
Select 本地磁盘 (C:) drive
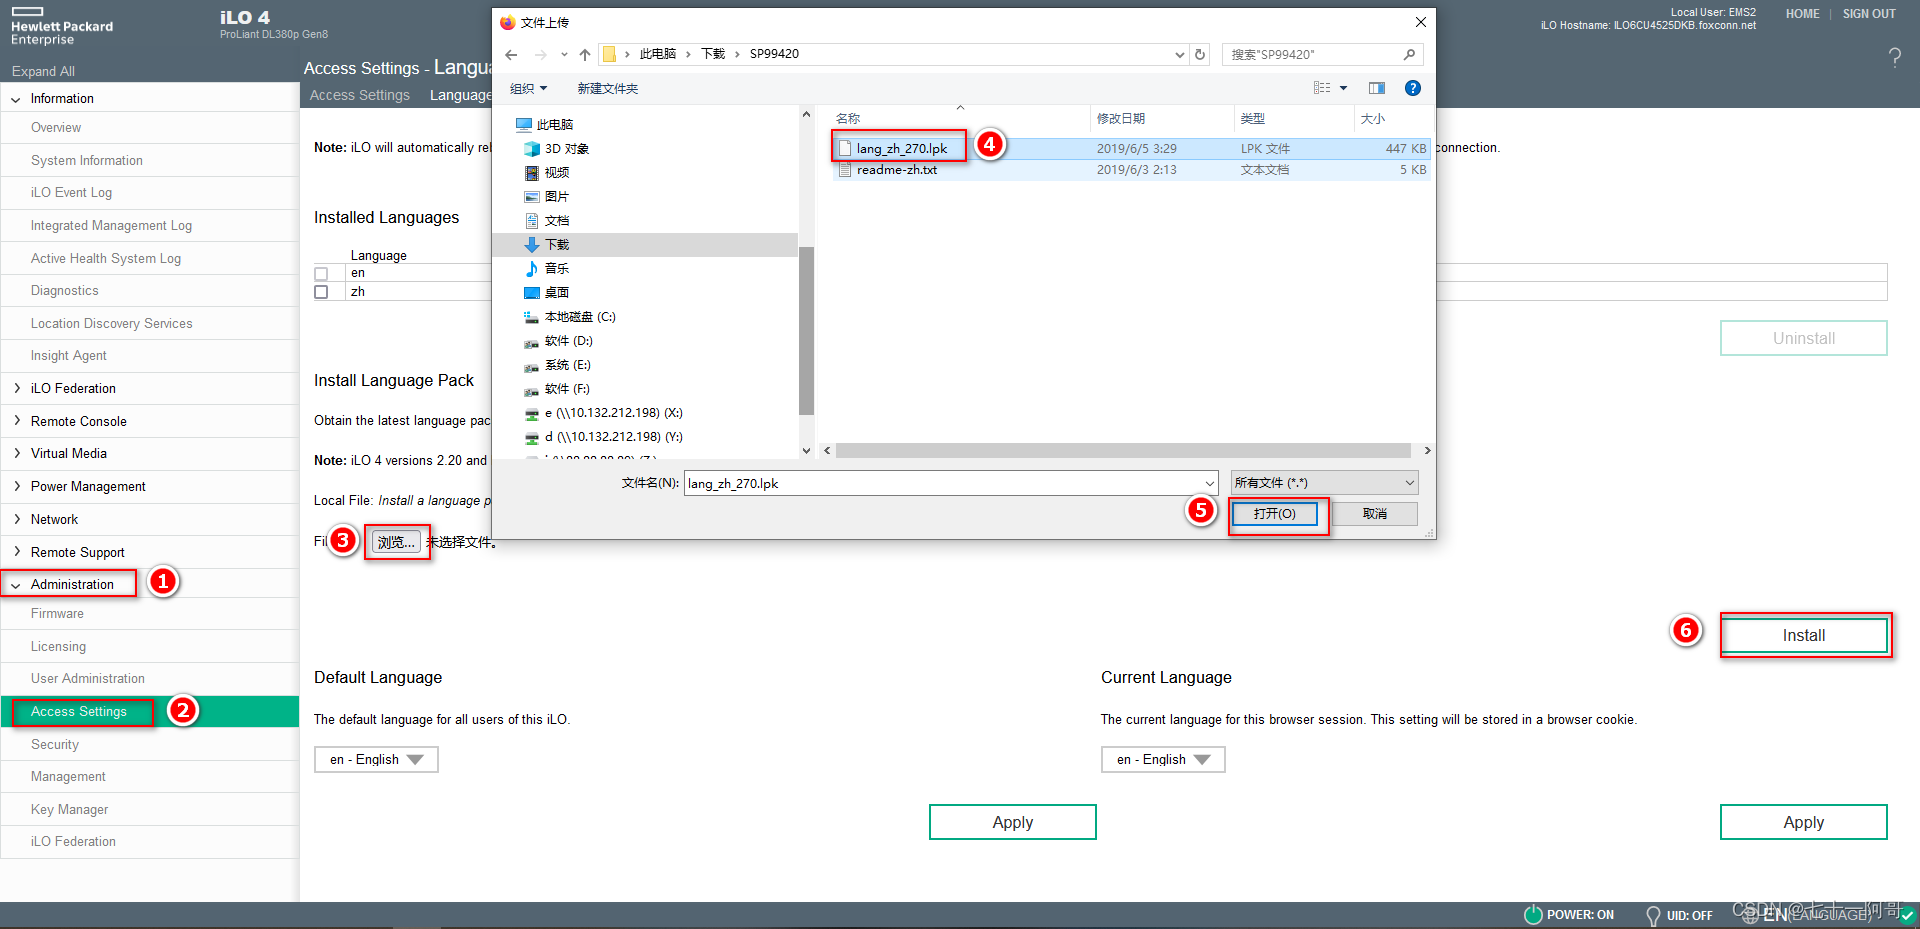pyautogui.click(x=570, y=317)
